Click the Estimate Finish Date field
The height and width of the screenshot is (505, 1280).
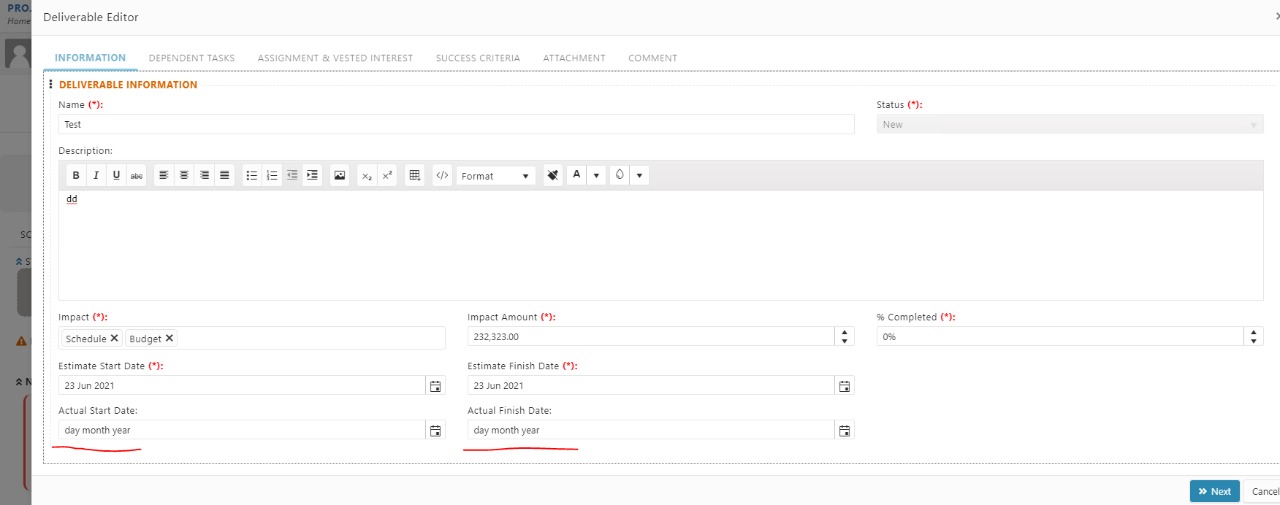tap(651, 386)
